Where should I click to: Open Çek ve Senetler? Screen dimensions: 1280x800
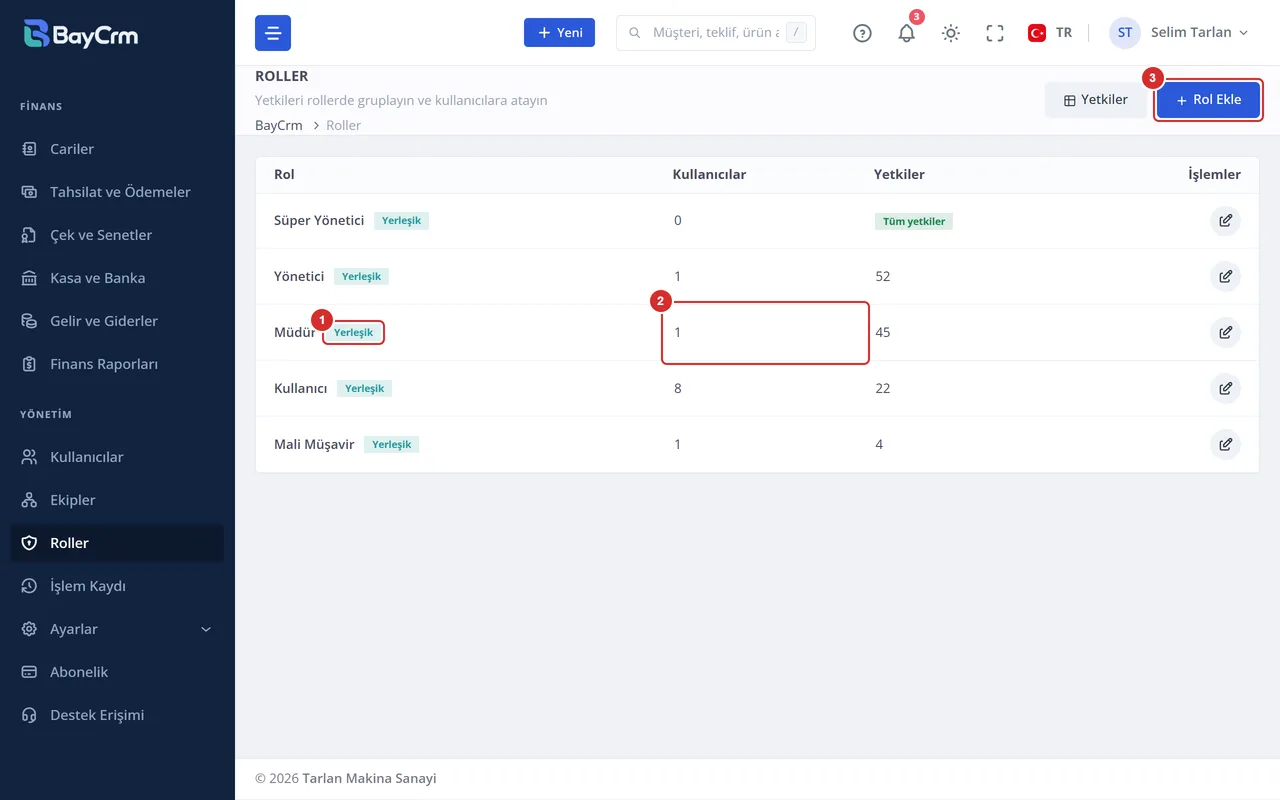(x=117, y=235)
